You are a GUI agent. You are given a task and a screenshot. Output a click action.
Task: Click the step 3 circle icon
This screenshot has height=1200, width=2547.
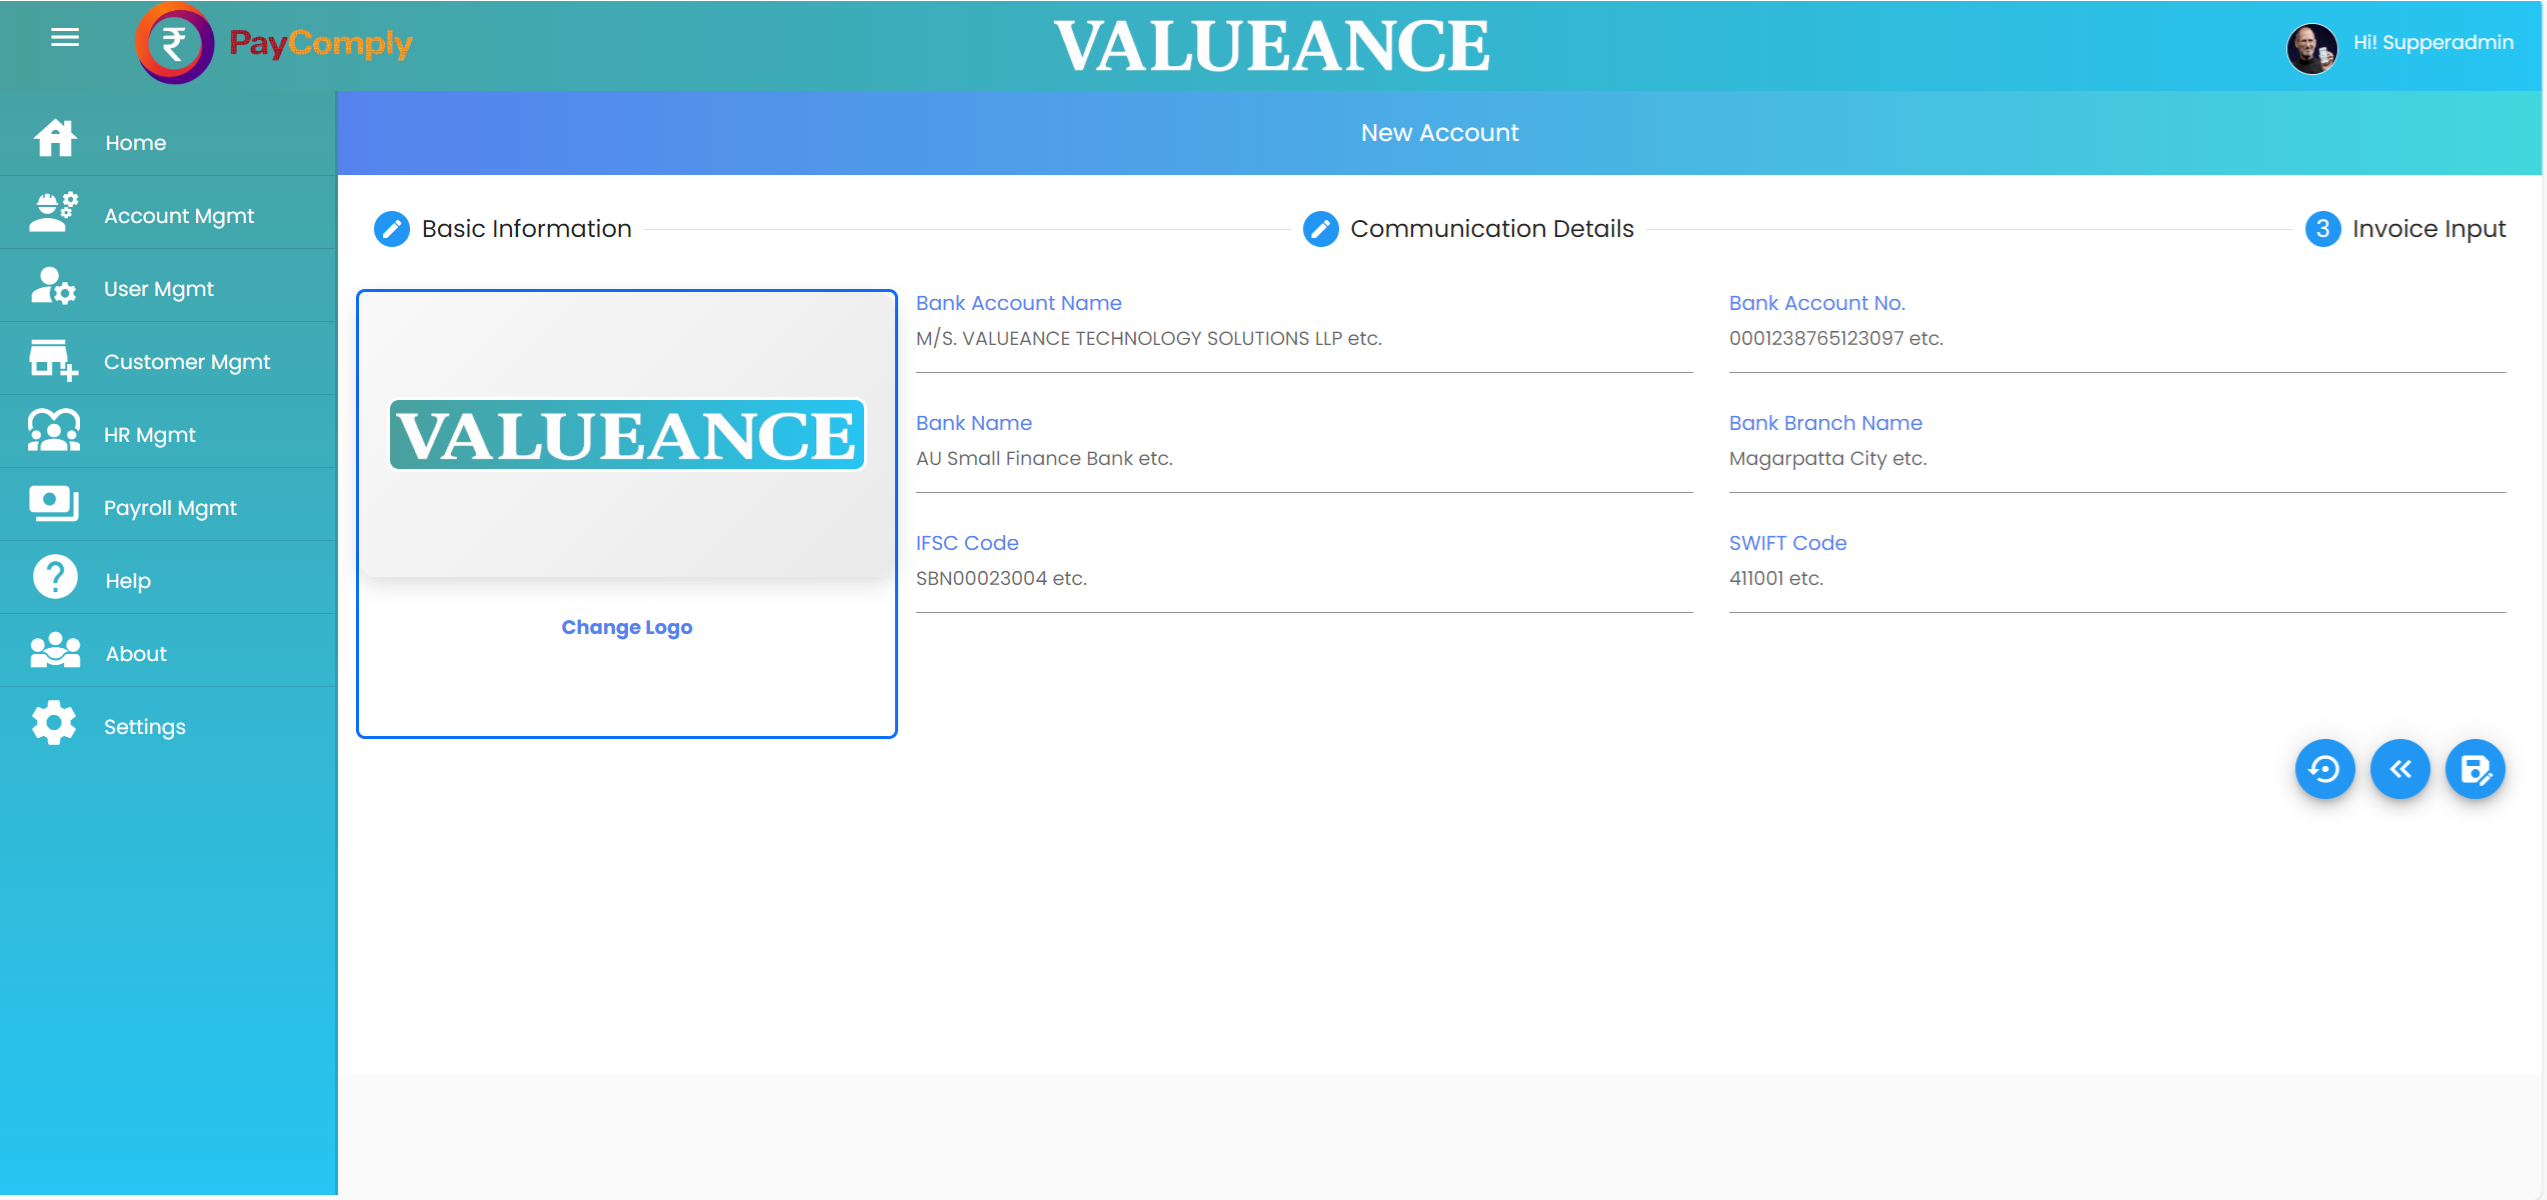[x=2322, y=229]
